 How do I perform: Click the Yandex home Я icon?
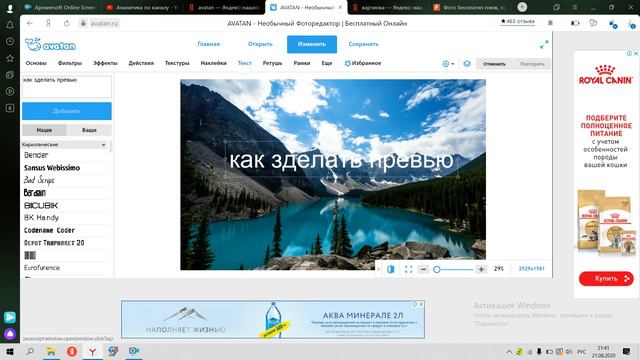click(48, 24)
